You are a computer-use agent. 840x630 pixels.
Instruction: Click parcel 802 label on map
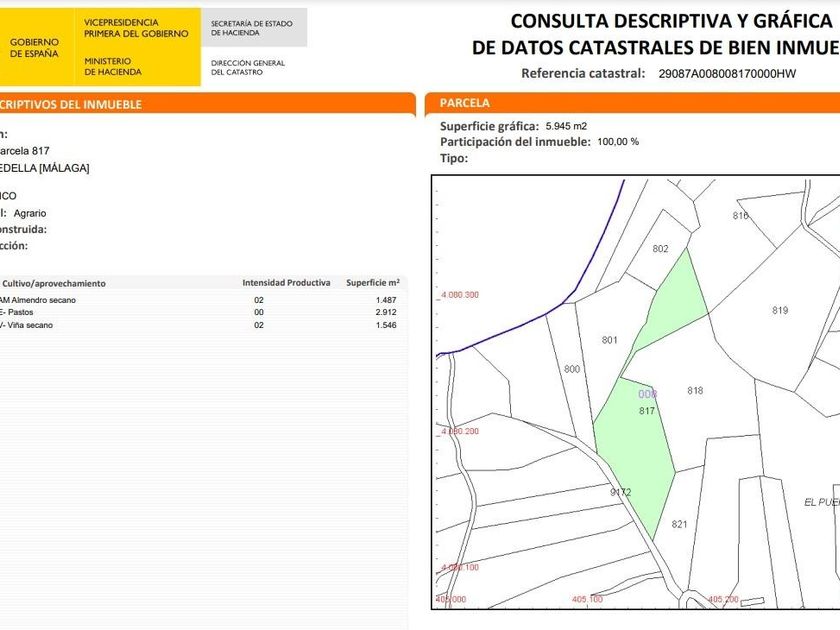(660, 249)
